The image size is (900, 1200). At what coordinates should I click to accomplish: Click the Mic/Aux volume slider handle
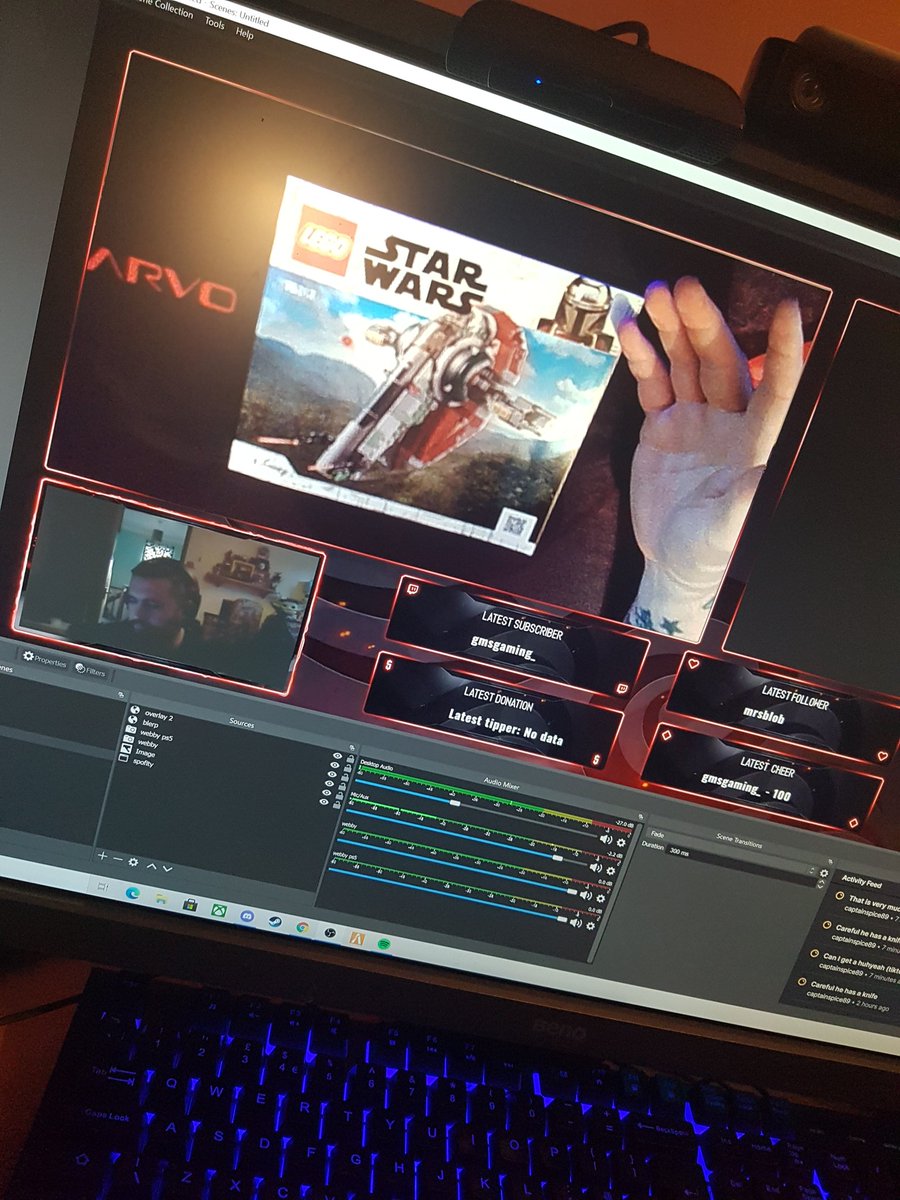(557, 858)
